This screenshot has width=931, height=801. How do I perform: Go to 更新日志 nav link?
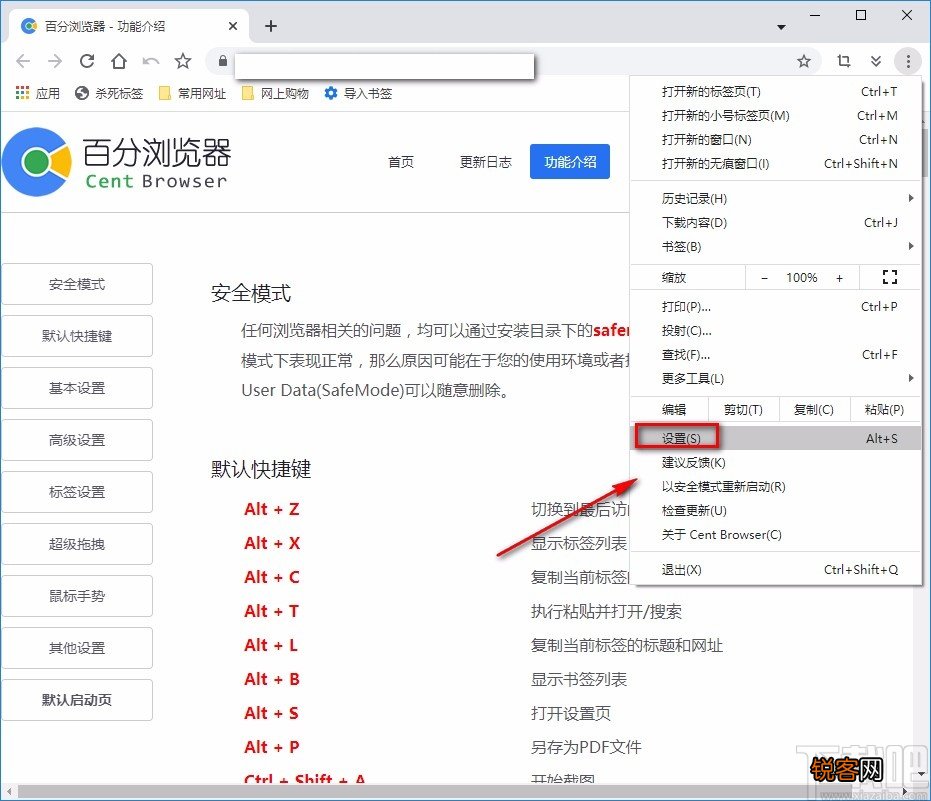tap(486, 162)
